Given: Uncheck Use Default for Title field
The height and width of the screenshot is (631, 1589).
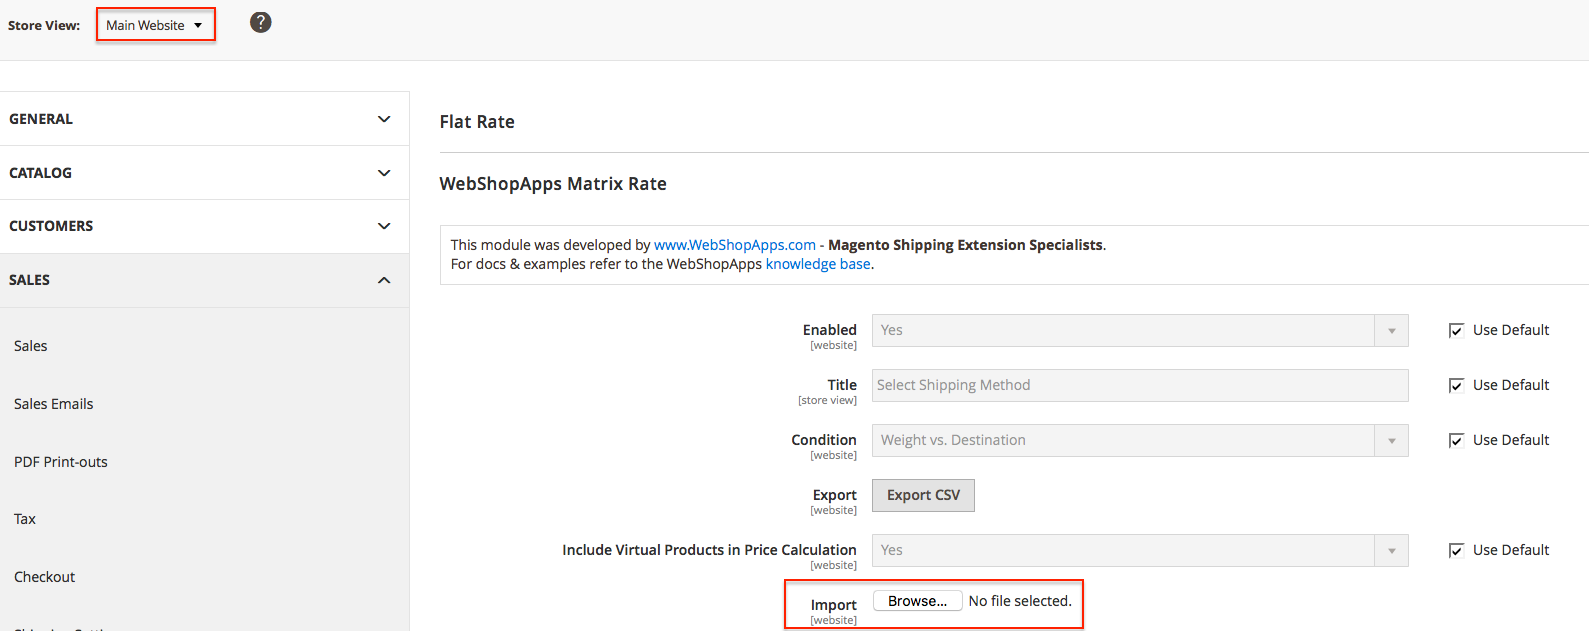Looking at the screenshot, I should coord(1456,386).
